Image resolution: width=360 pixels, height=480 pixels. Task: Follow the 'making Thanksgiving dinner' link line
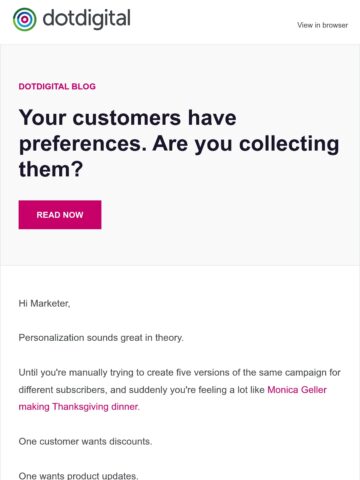[79, 407]
